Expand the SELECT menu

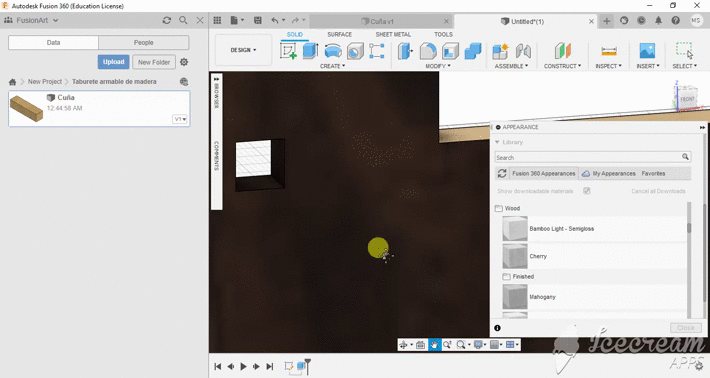coord(684,66)
